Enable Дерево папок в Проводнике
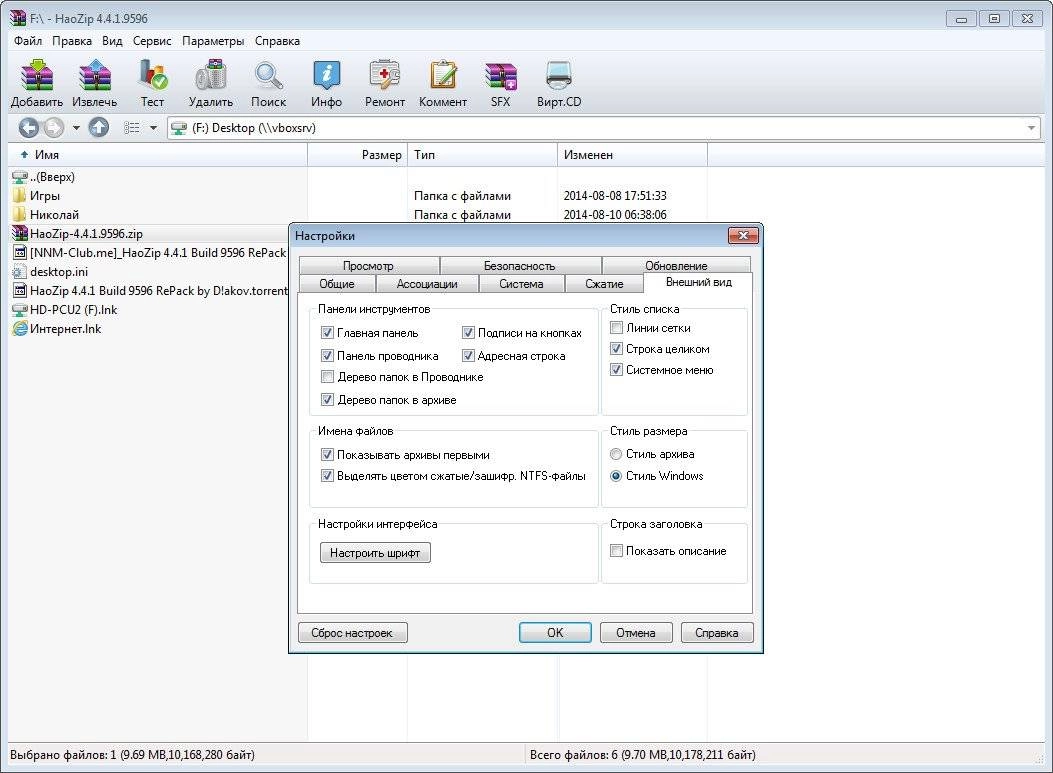The width and height of the screenshot is (1053, 773). click(x=327, y=377)
